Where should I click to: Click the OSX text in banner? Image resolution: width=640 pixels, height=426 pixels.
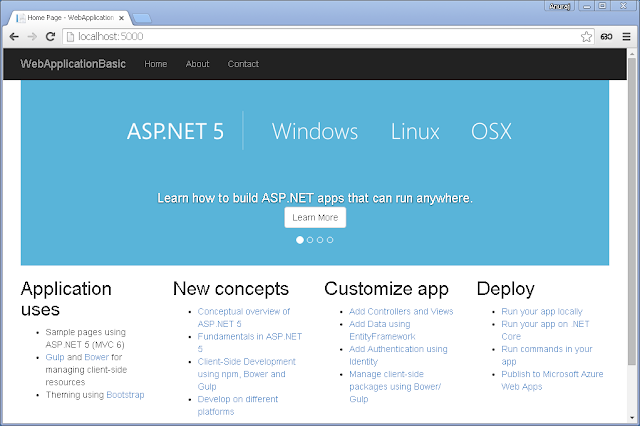pos(491,131)
